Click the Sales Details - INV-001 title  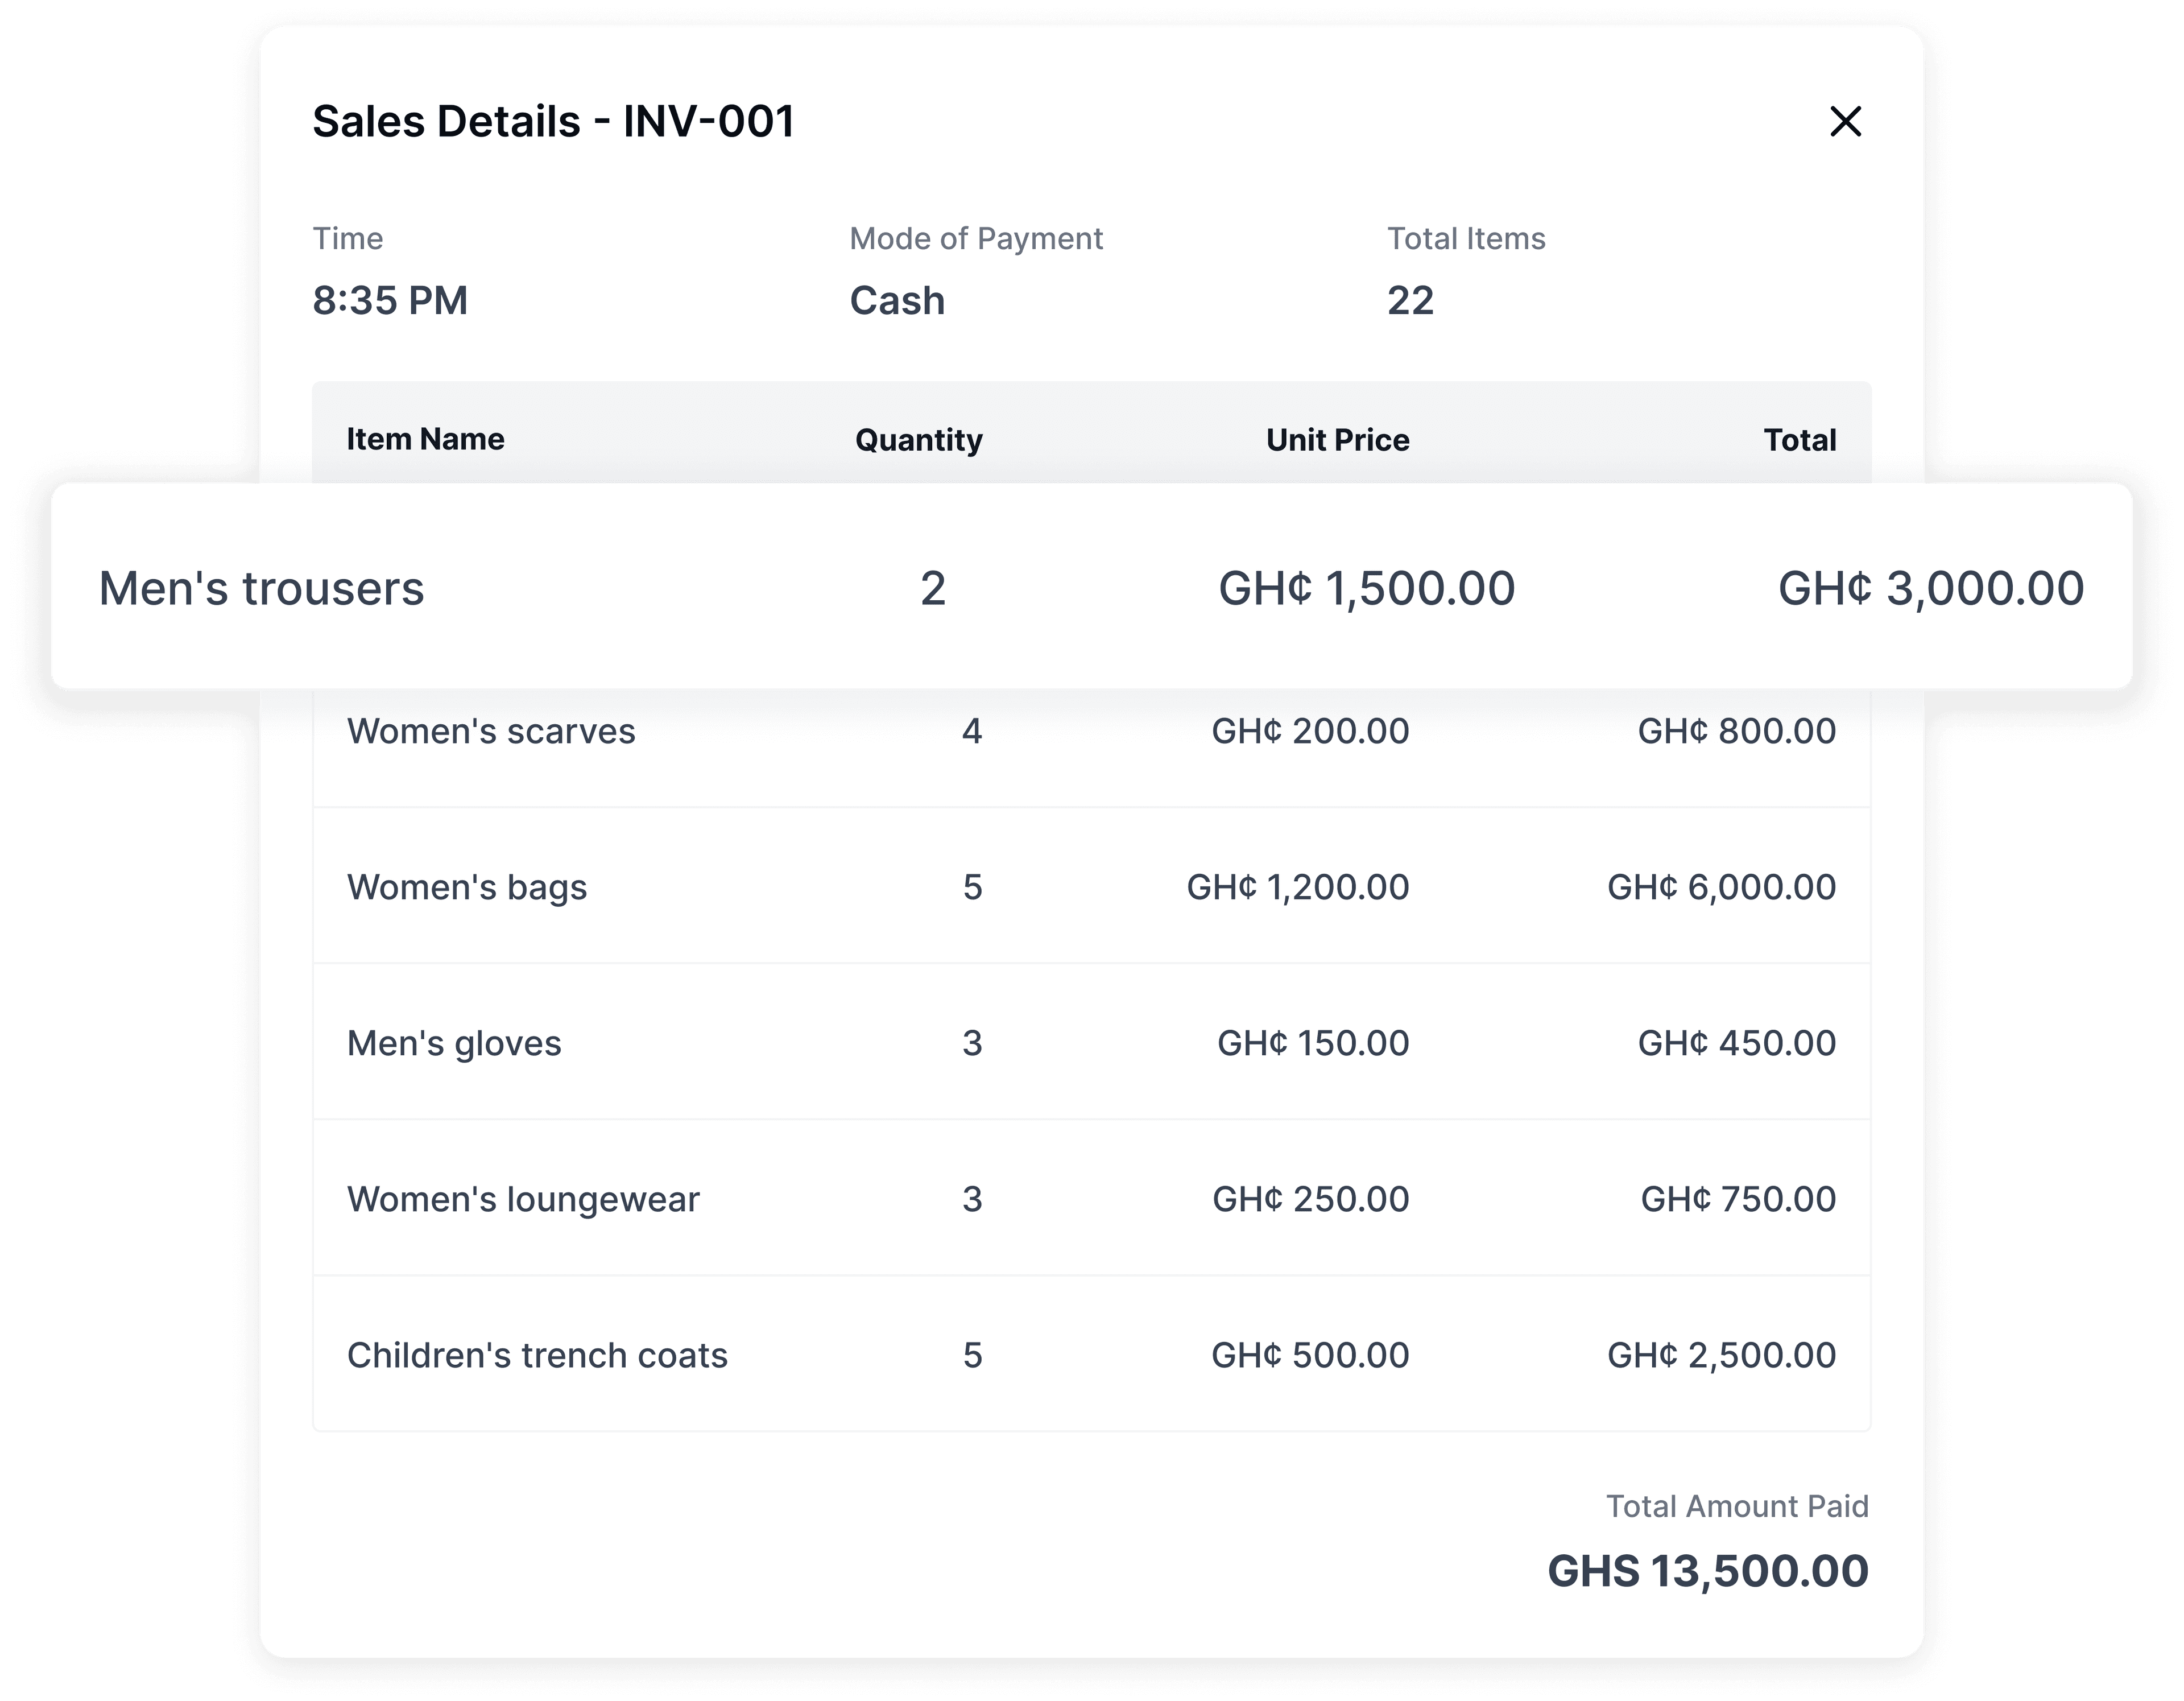pyautogui.click(x=553, y=121)
